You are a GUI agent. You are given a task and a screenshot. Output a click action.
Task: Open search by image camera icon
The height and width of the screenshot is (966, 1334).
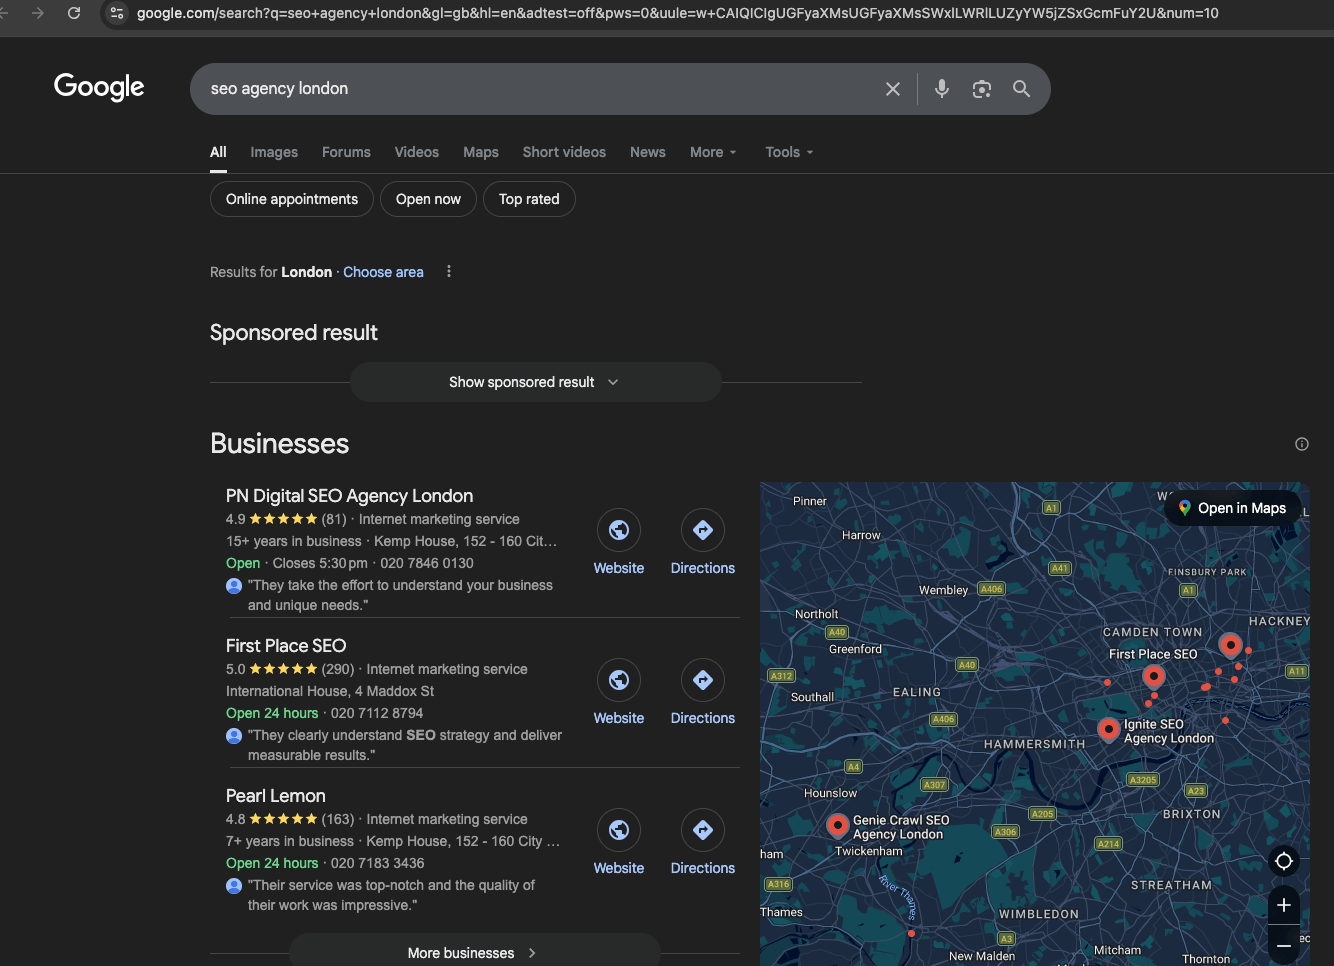982,89
